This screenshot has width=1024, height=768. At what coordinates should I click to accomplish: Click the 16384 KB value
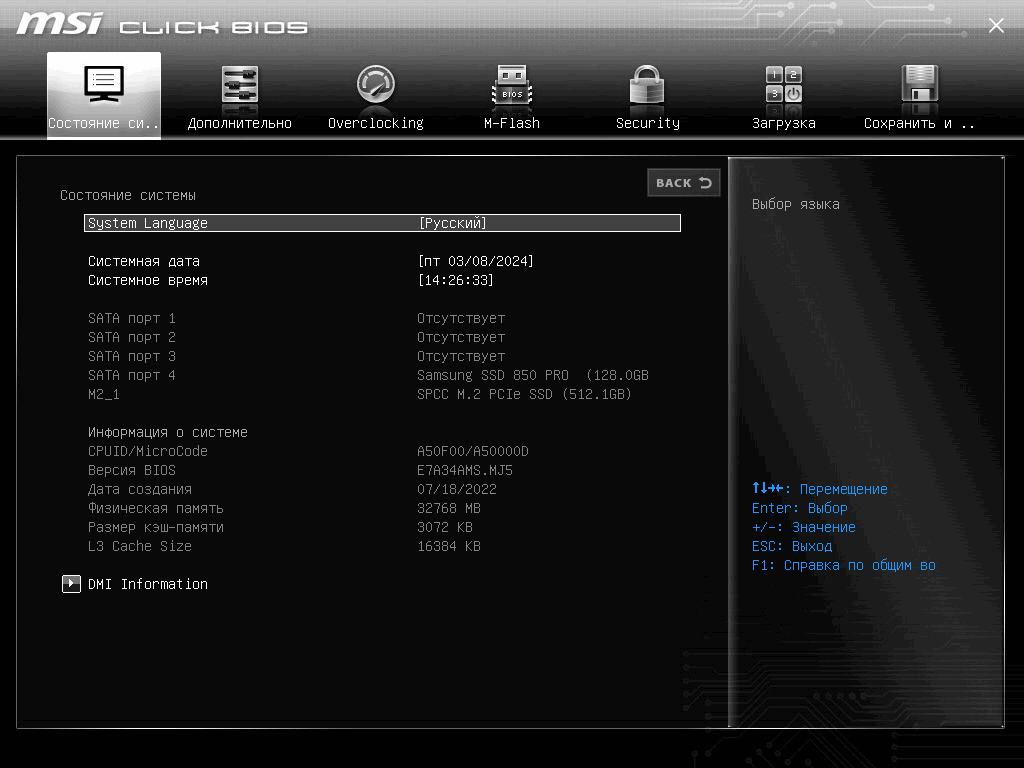tap(449, 545)
